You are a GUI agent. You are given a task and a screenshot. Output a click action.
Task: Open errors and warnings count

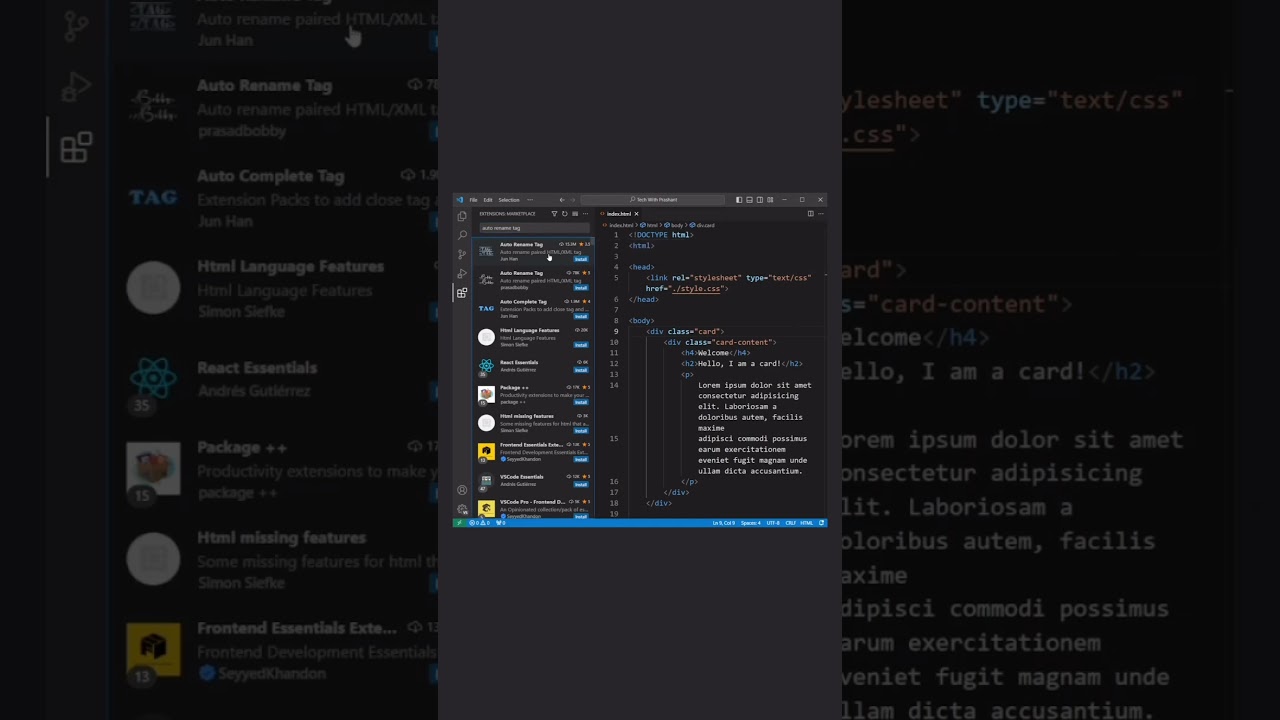pos(479,523)
